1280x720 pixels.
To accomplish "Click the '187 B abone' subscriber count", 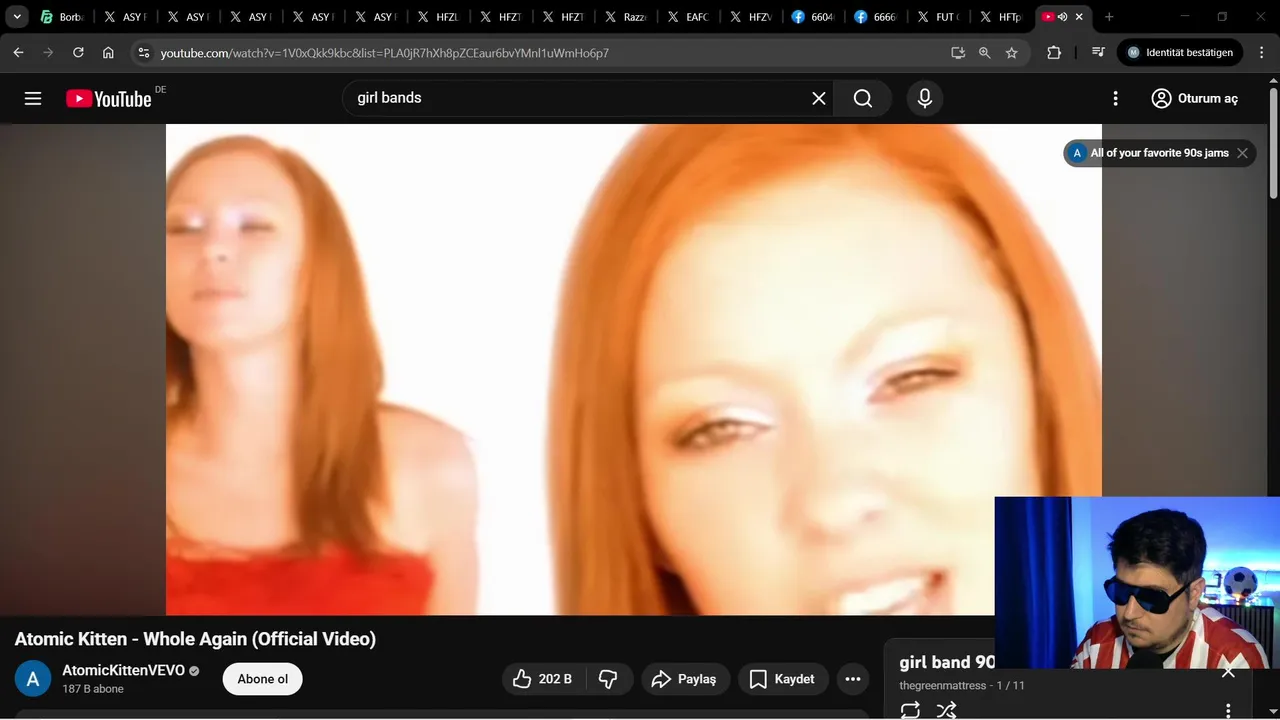I will (93, 689).
